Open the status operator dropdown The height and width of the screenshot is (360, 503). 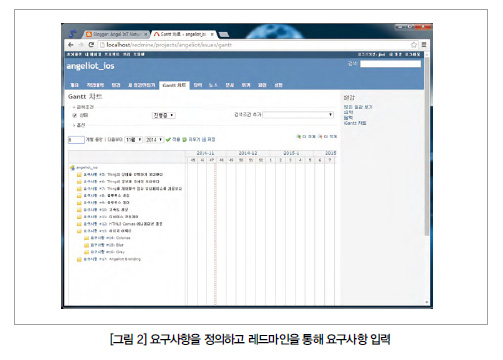point(164,115)
